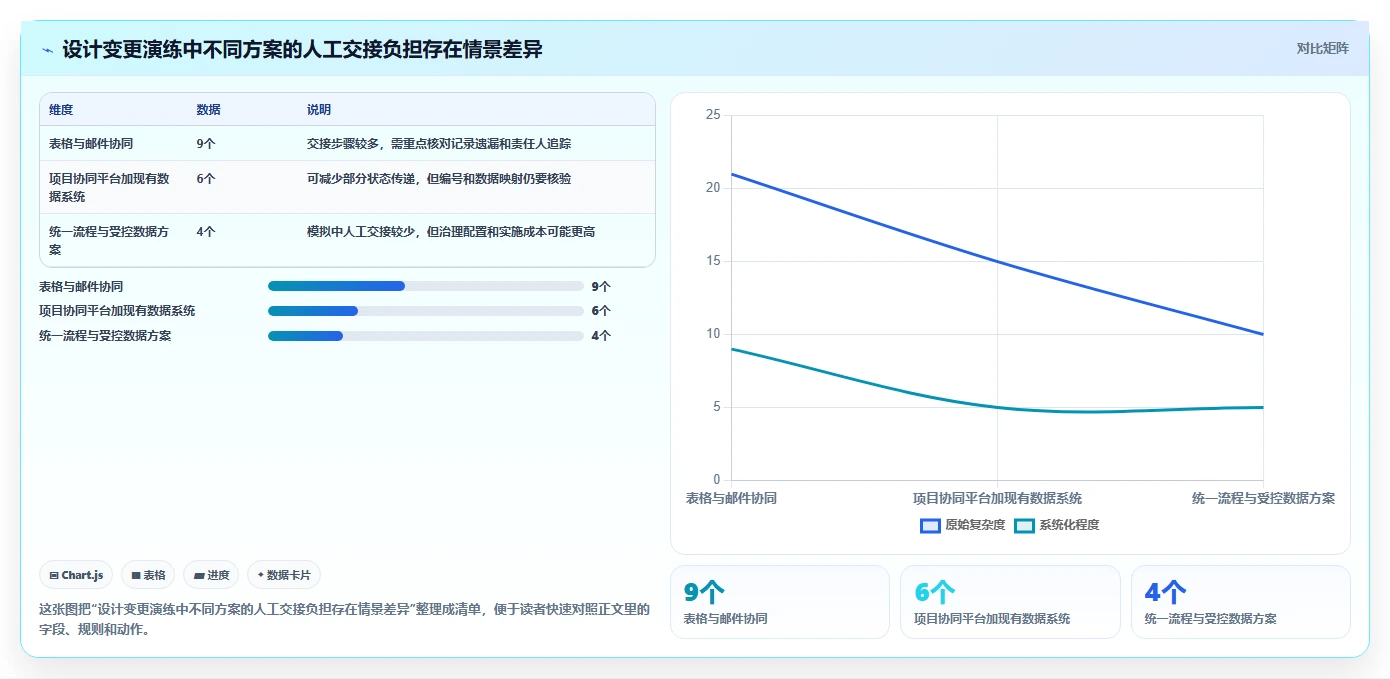Click the 4个 value in the table
Screen dimensions: 1390x679
coord(206,232)
